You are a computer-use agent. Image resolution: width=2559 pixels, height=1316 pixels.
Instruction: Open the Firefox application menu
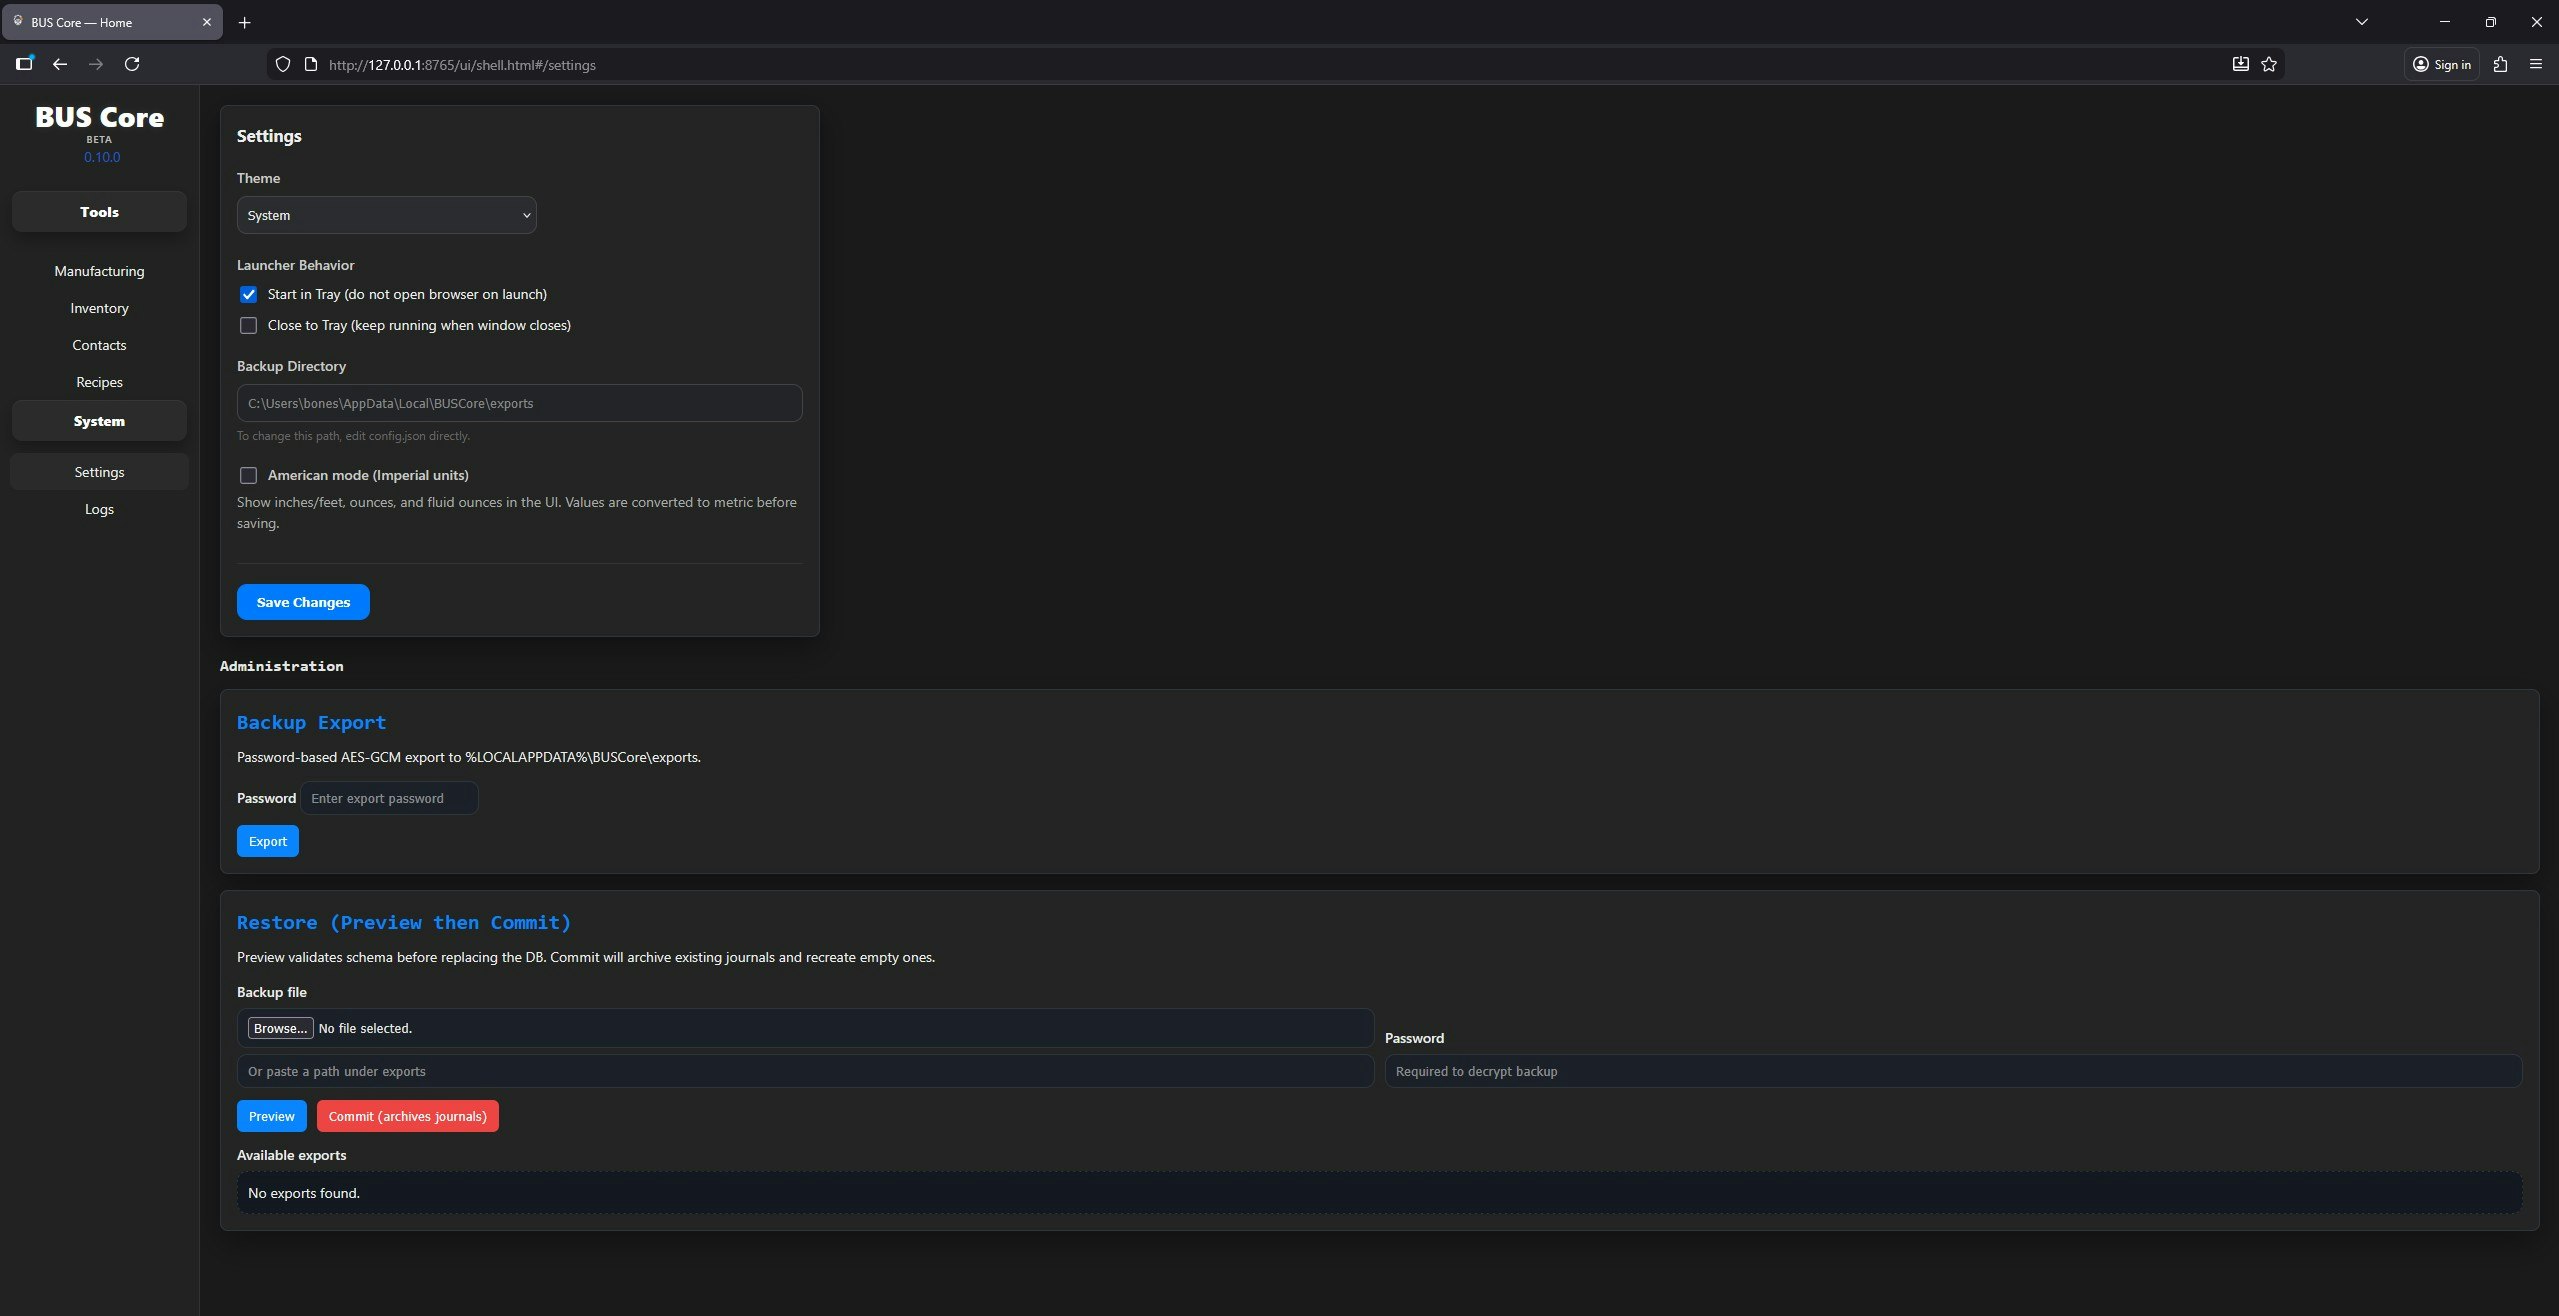coord(2536,64)
